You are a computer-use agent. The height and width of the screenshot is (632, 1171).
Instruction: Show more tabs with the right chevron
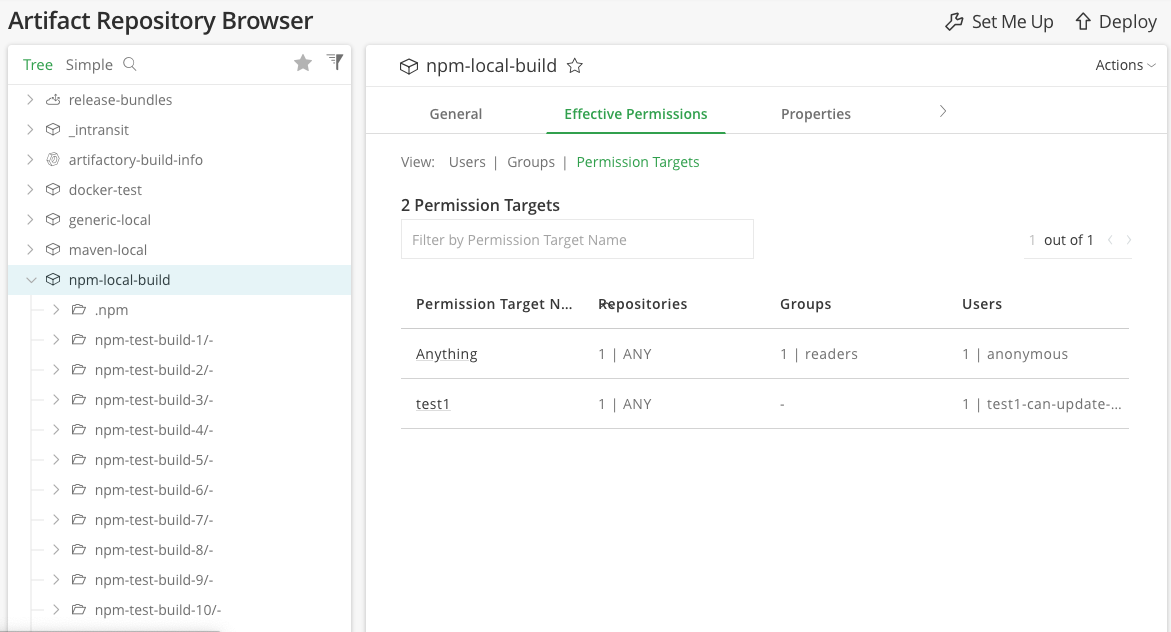point(942,111)
